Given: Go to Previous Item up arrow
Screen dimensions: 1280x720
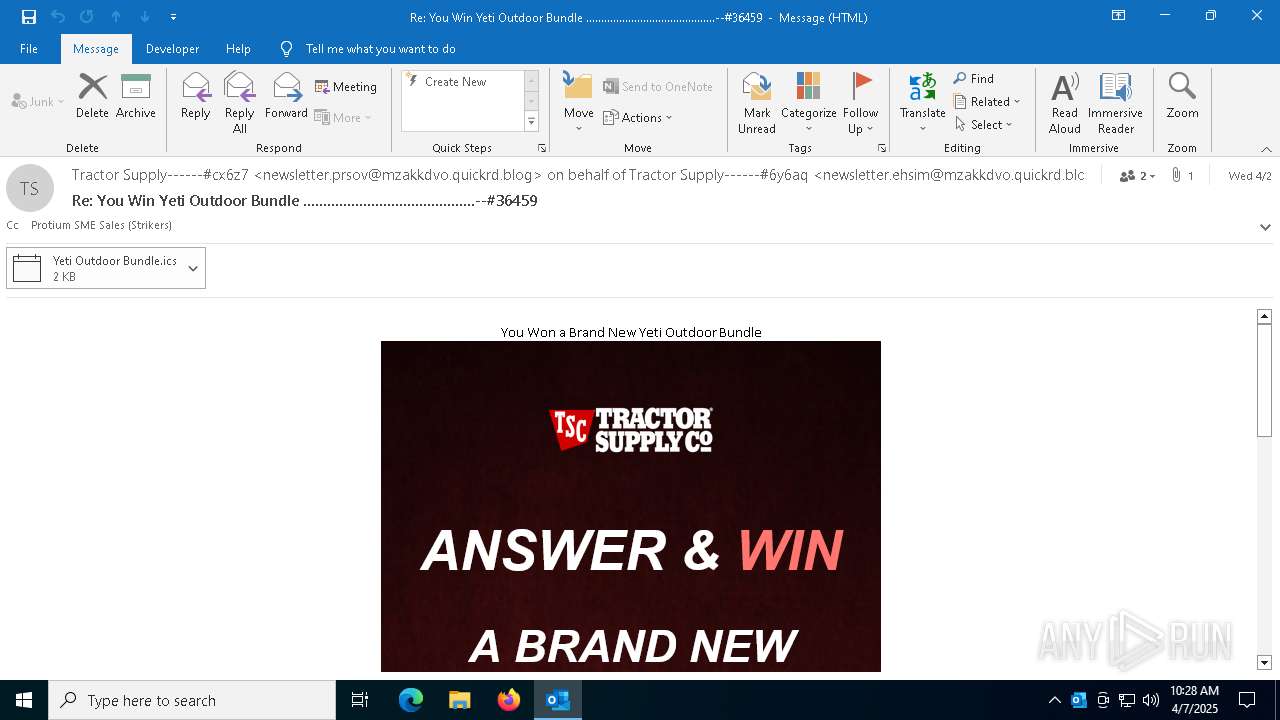Looking at the screenshot, I should tap(116, 17).
